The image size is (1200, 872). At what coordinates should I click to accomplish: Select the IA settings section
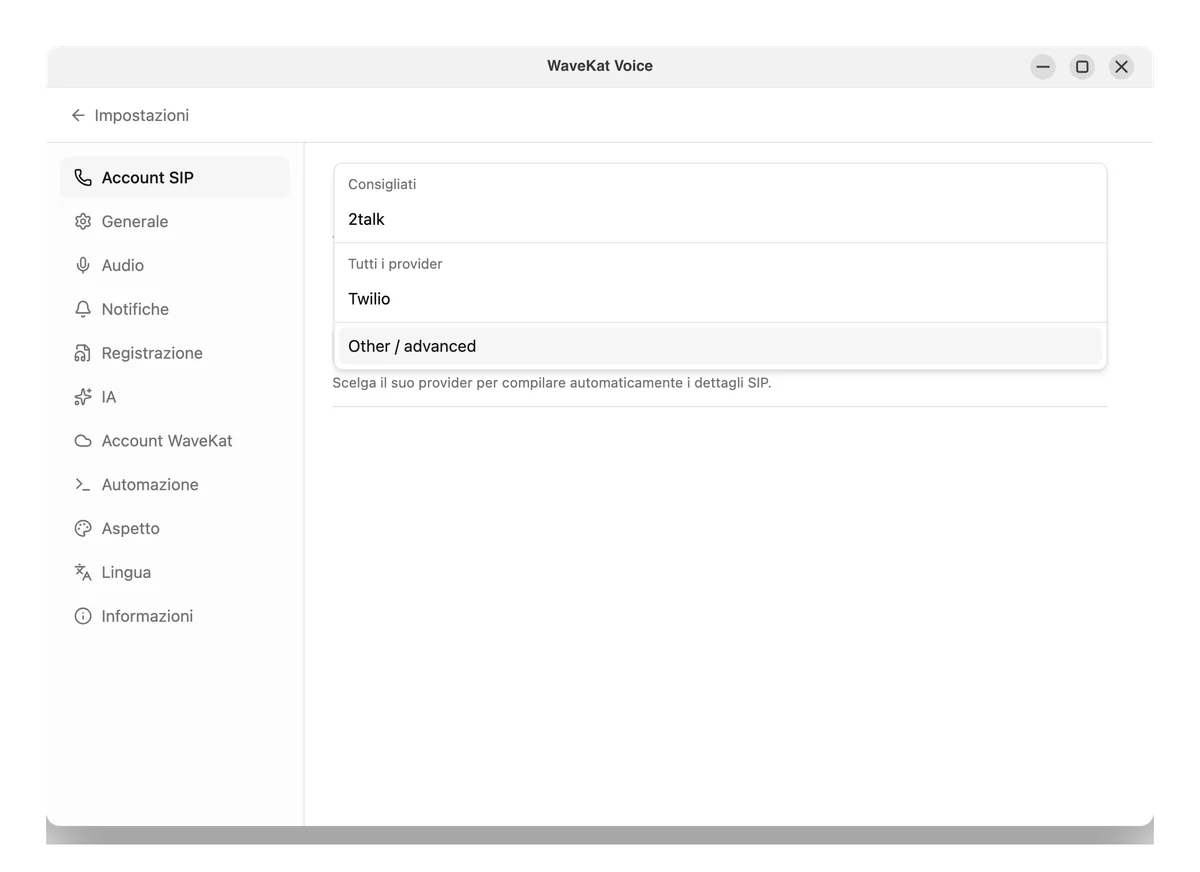pos(175,397)
